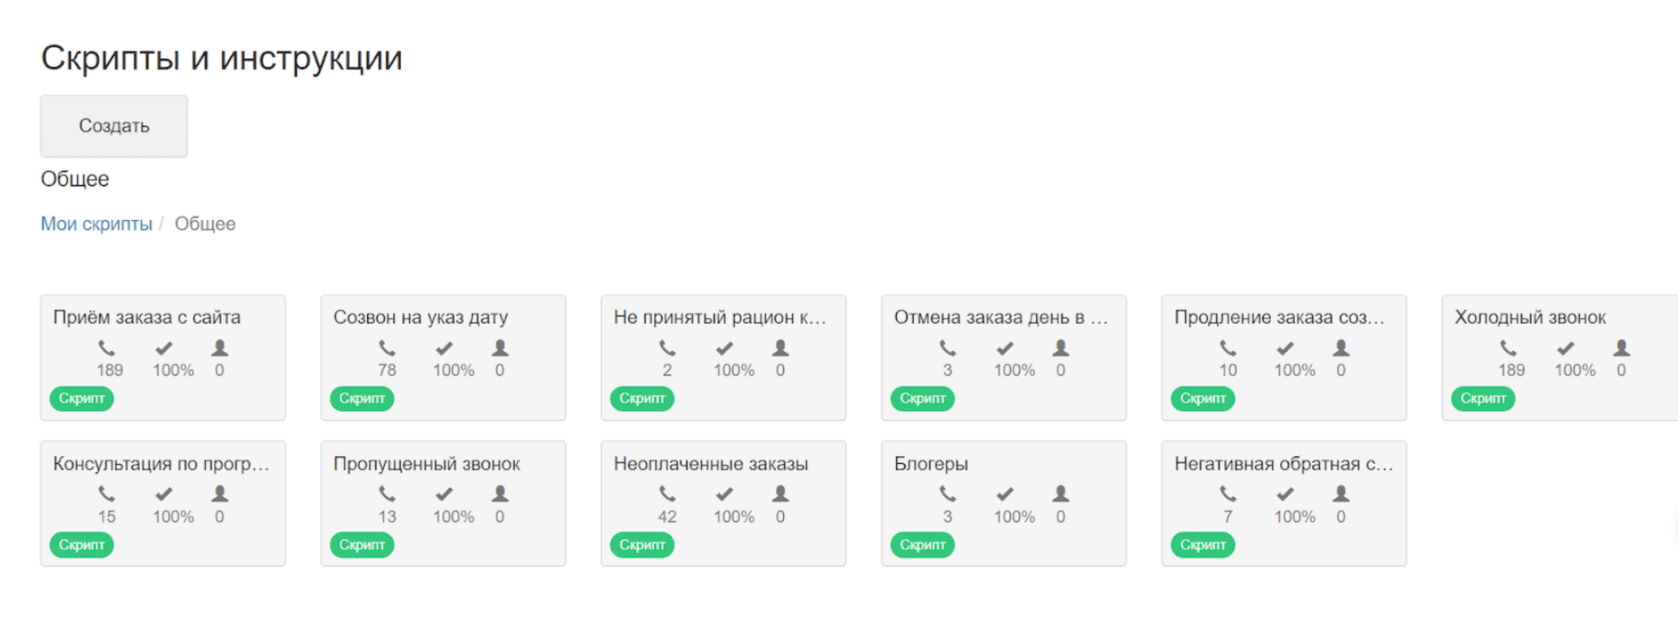This screenshot has width=1680, height=627.
Task: Click checkmark icon on Созвон на указ дату card
Action: (444, 348)
